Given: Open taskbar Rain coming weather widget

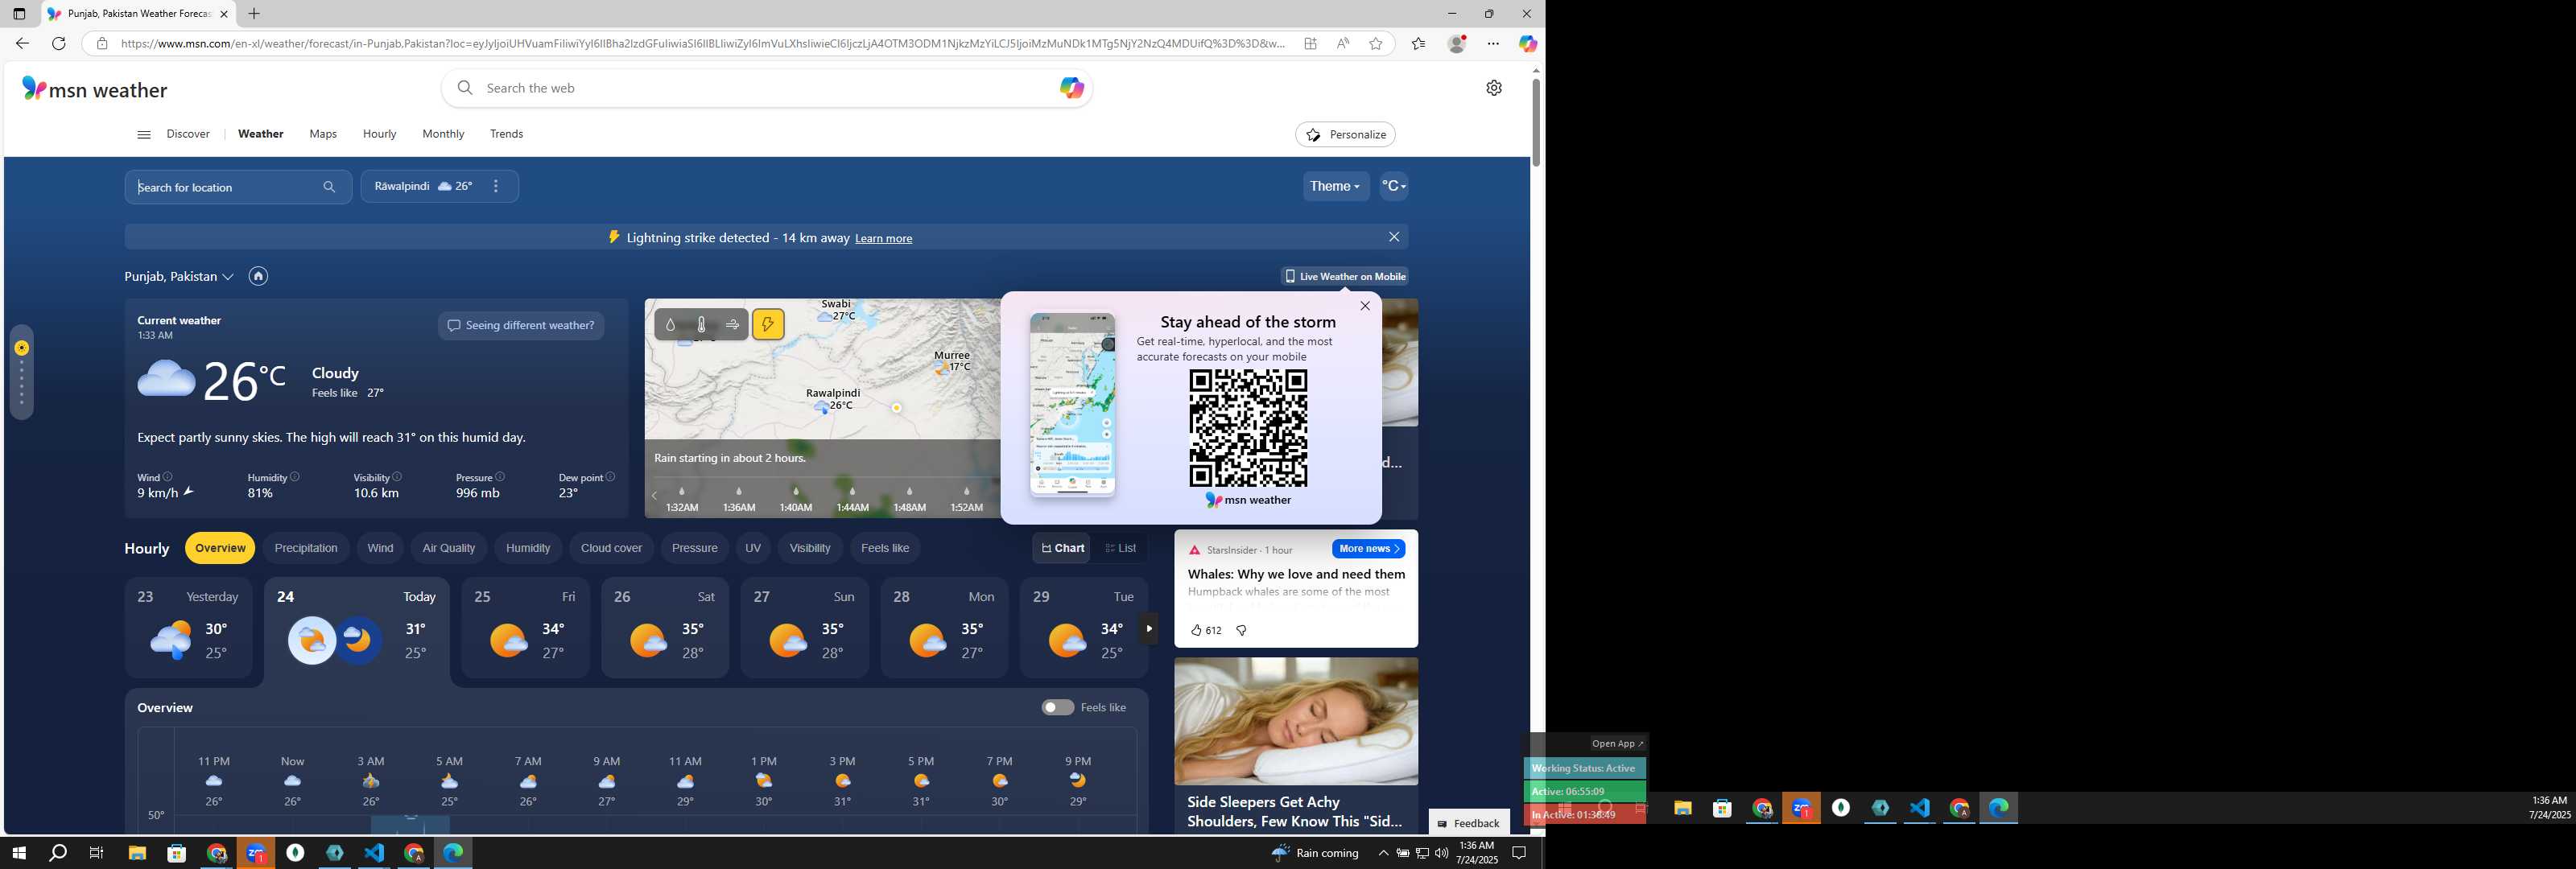Looking at the screenshot, I should (x=1315, y=853).
